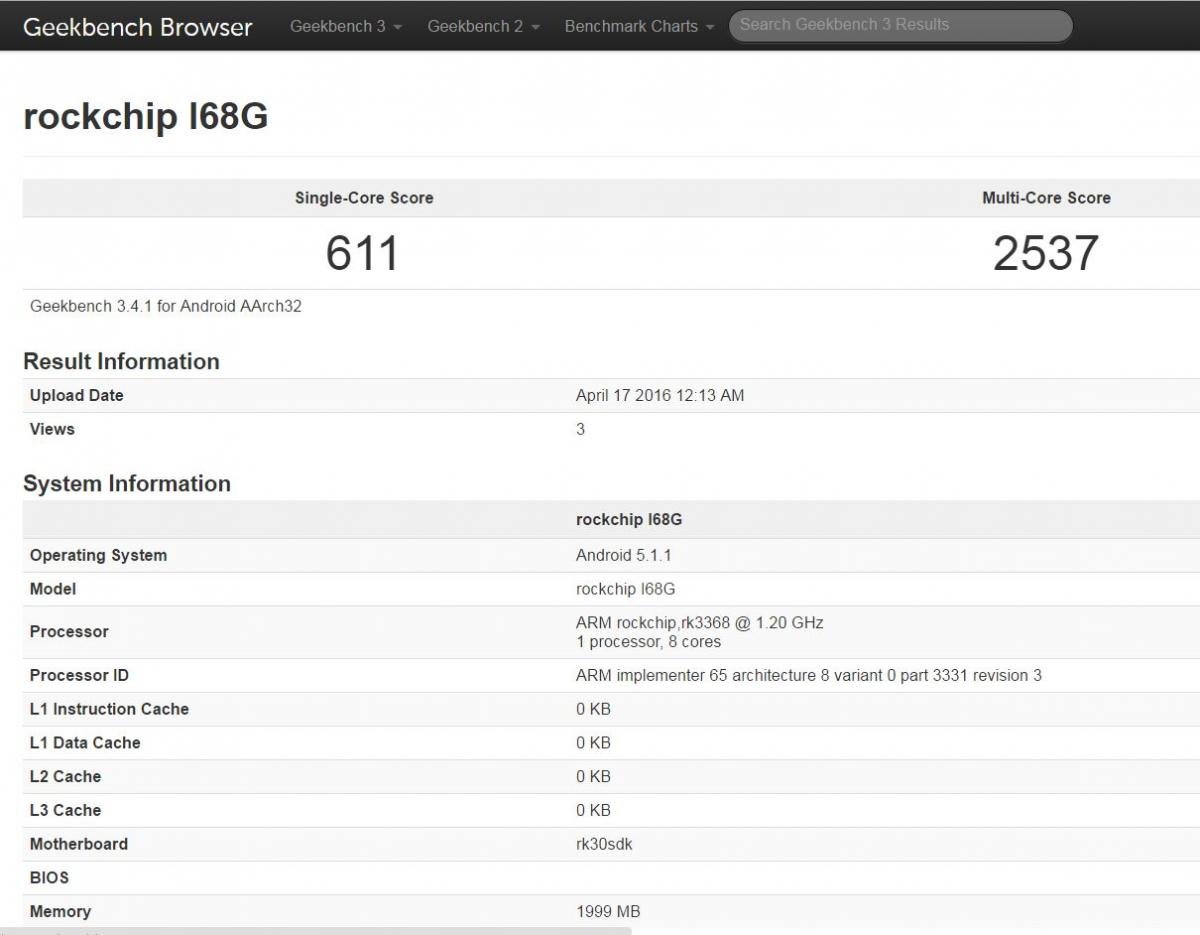Select the BIOS label

49,878
